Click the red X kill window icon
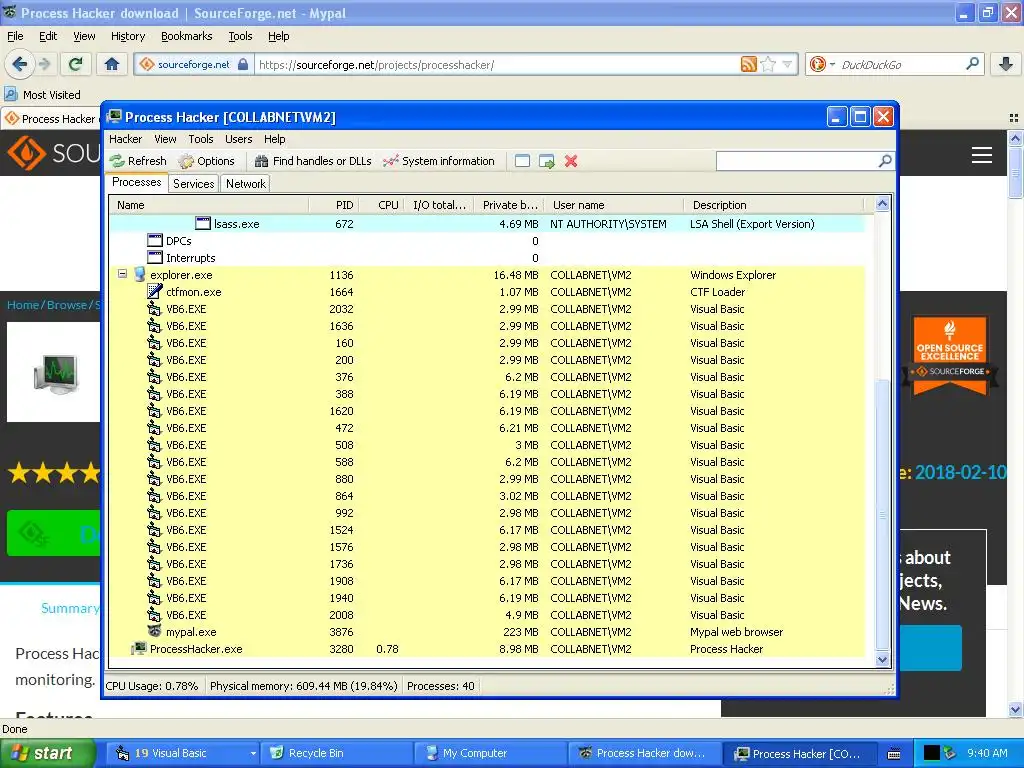Image resolution: width=1024 pixels, height=768 pixels. click(x=571, y=161)
